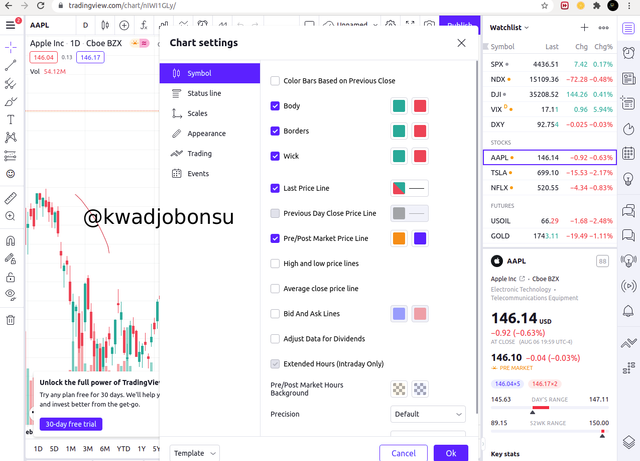
Task: Enable Previous Day Close Price Line
Action: click(275, 213)
